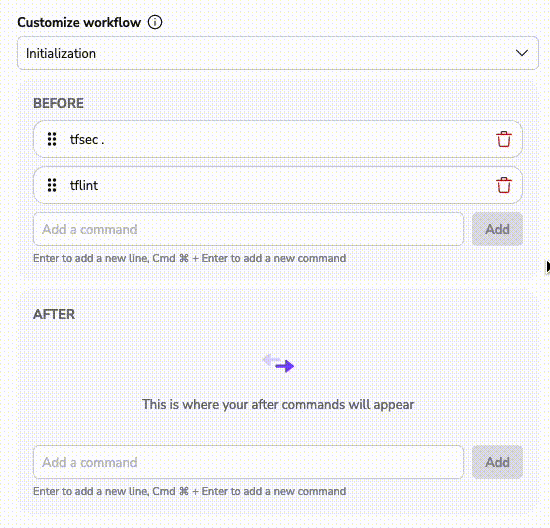The width and height of the screenshot is (550, 528).
Task: Click the keyboard hint below AFTER command field
Action: click(x=189, y=491)
